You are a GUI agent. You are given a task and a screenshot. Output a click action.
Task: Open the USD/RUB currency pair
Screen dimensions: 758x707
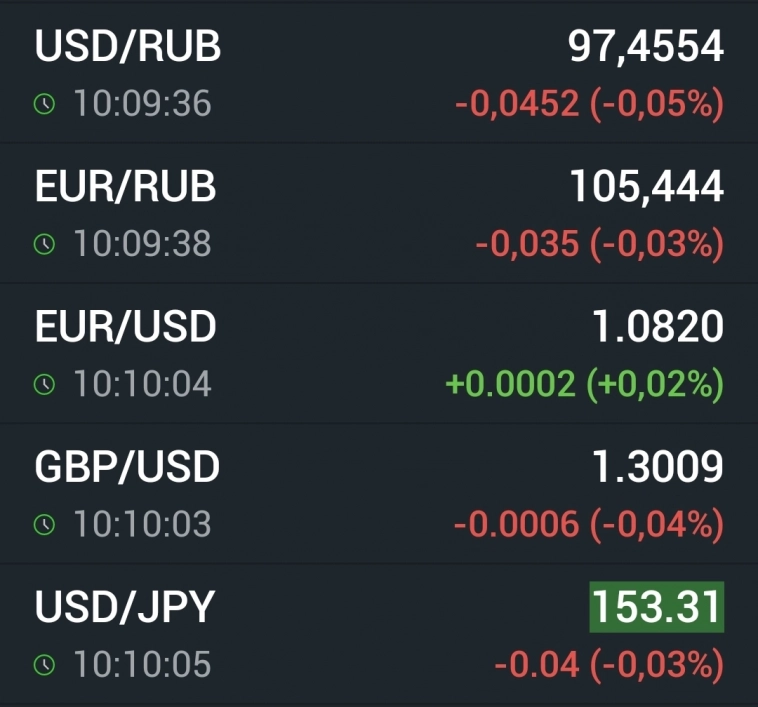(x=128, y=47)
